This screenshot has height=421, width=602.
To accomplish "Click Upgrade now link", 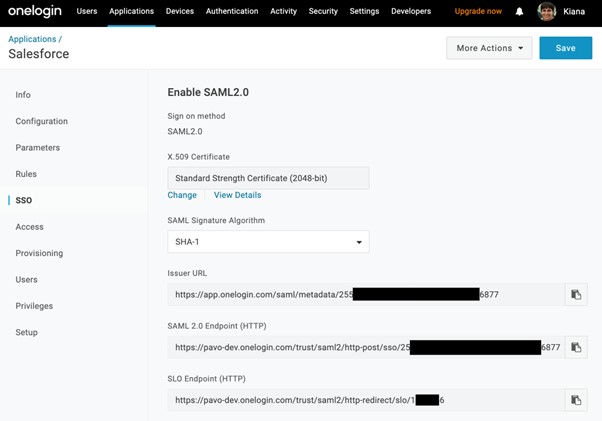I will click(478, 11).
